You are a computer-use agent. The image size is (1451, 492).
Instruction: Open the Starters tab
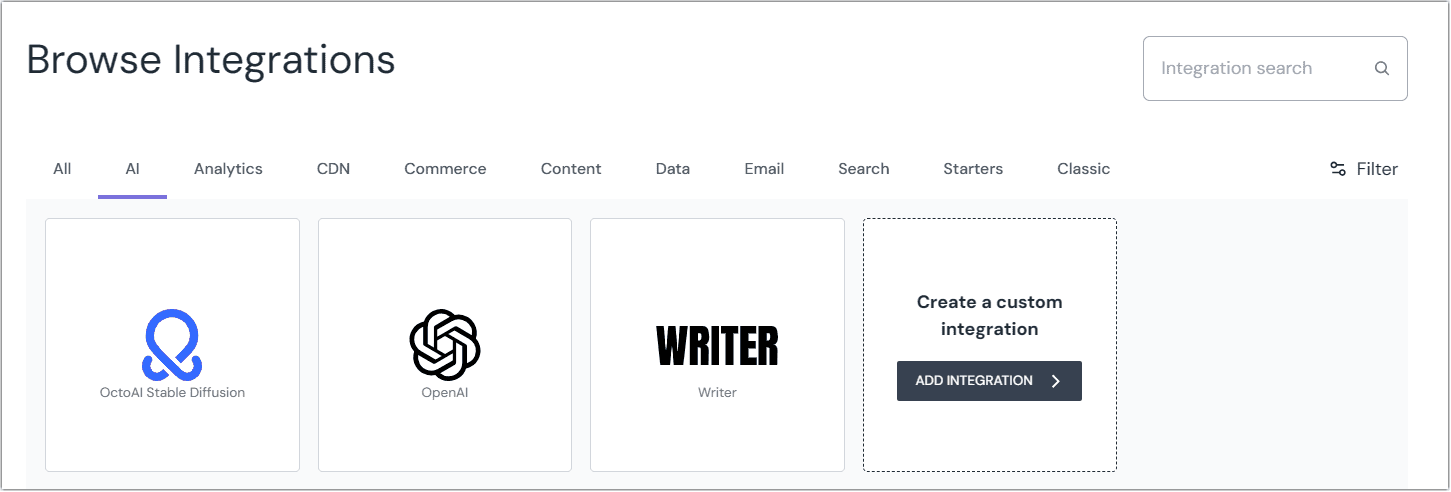pos(973,169)
